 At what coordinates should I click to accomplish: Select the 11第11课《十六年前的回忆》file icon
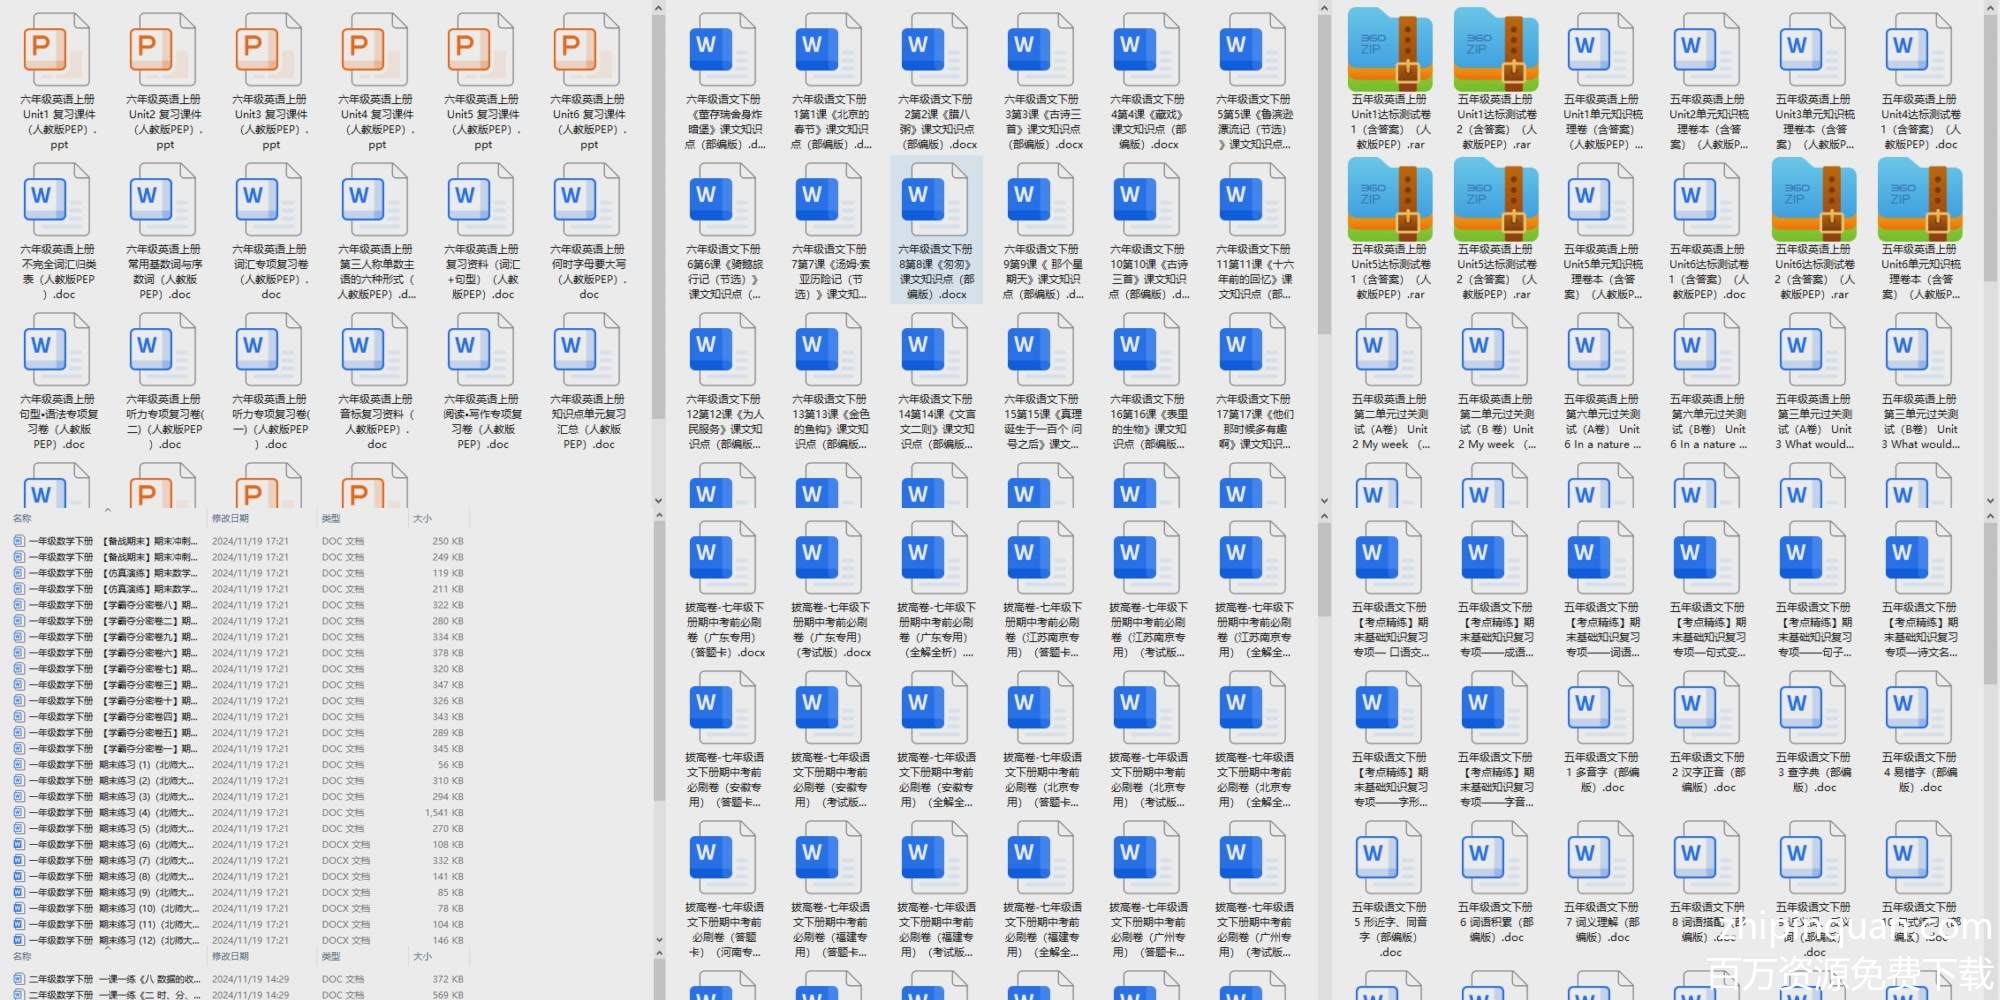(1254, 199)
